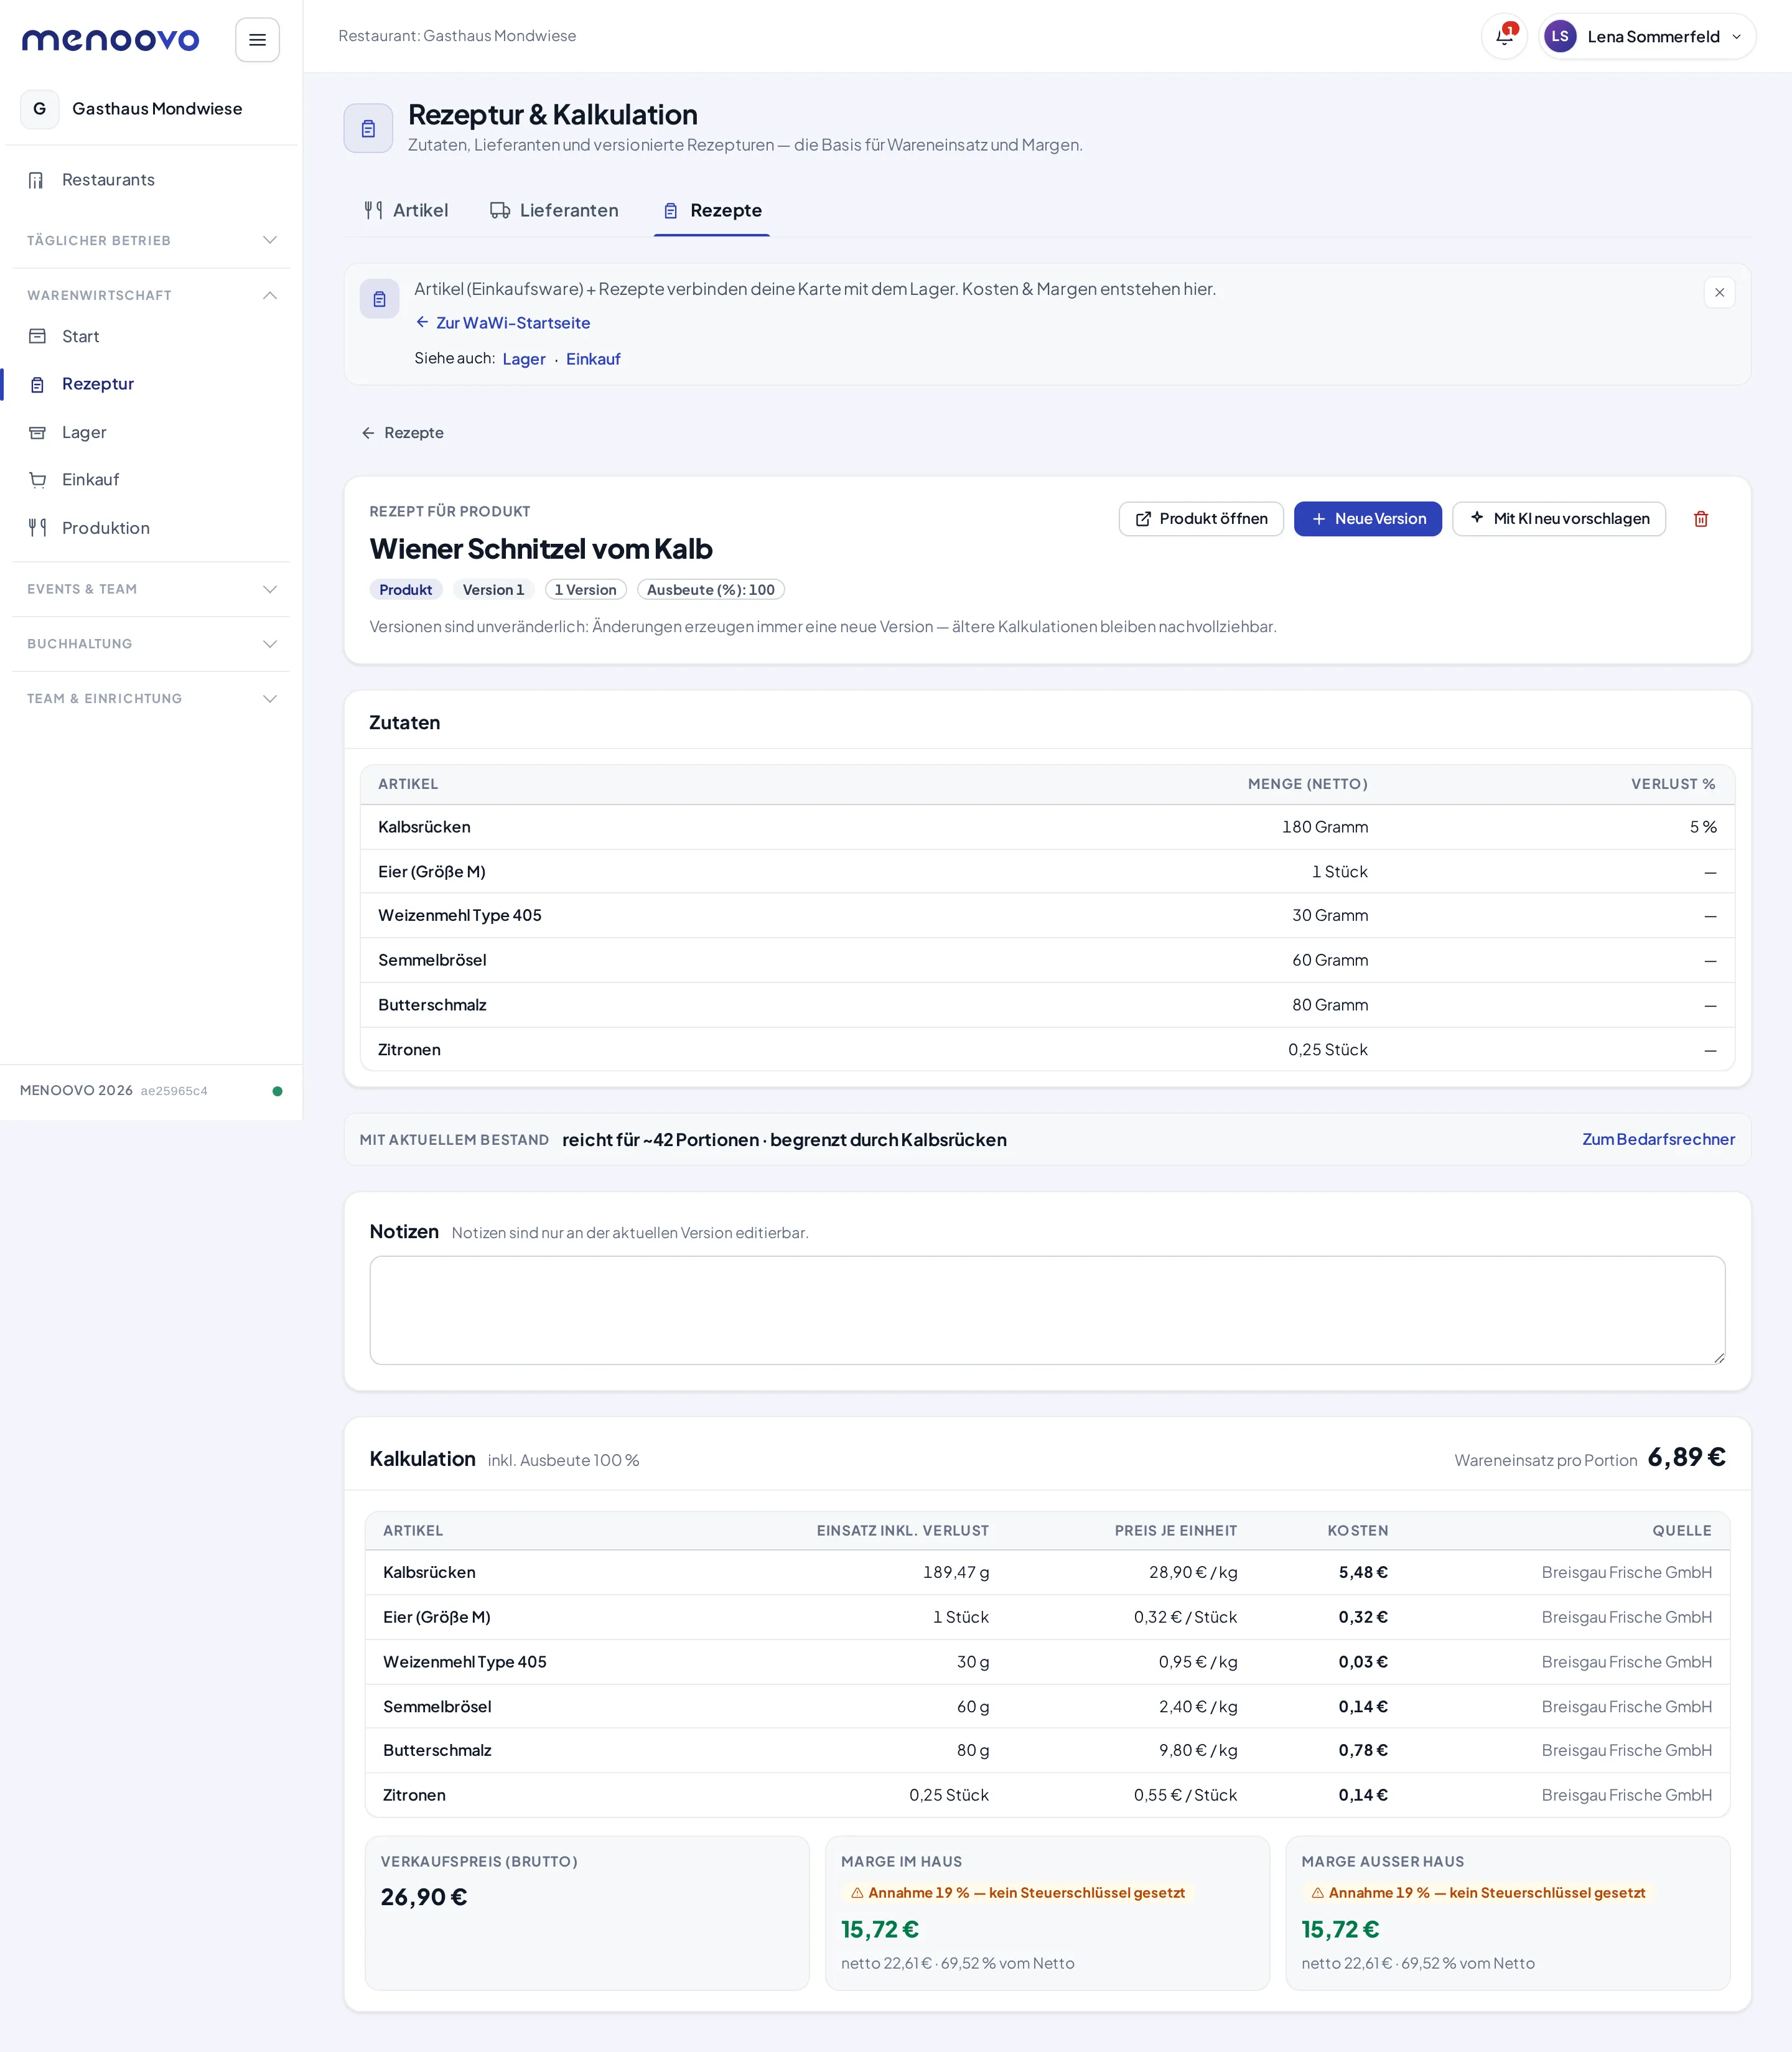Image resolution: width=1792 pixels, height=2052 pixels.
Task: Click Mit KI neu vorschlagen button
Action: click(x=1558, y=519)
